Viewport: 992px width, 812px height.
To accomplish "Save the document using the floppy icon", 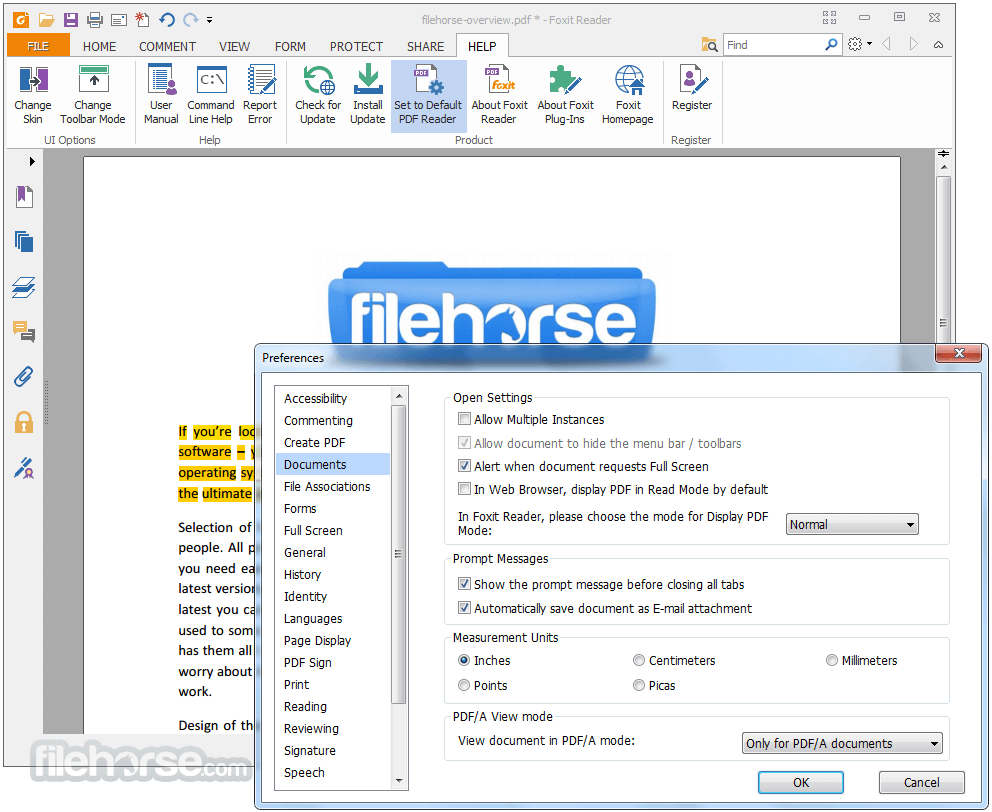I will tap(71, 20).
